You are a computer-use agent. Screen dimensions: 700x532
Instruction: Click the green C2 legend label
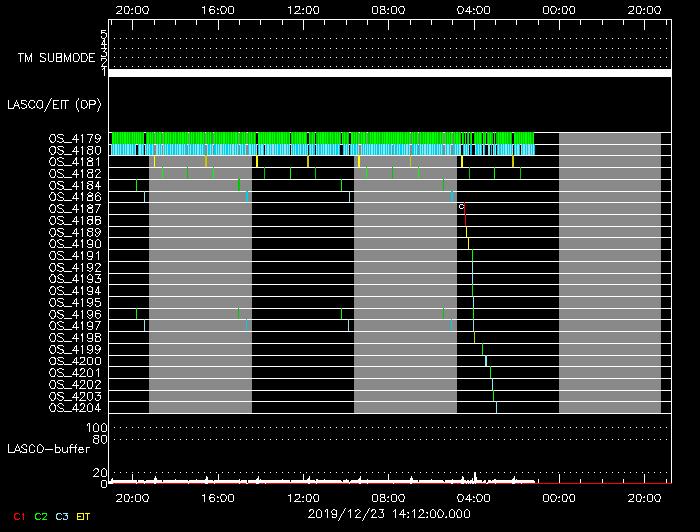pos(41,516)
